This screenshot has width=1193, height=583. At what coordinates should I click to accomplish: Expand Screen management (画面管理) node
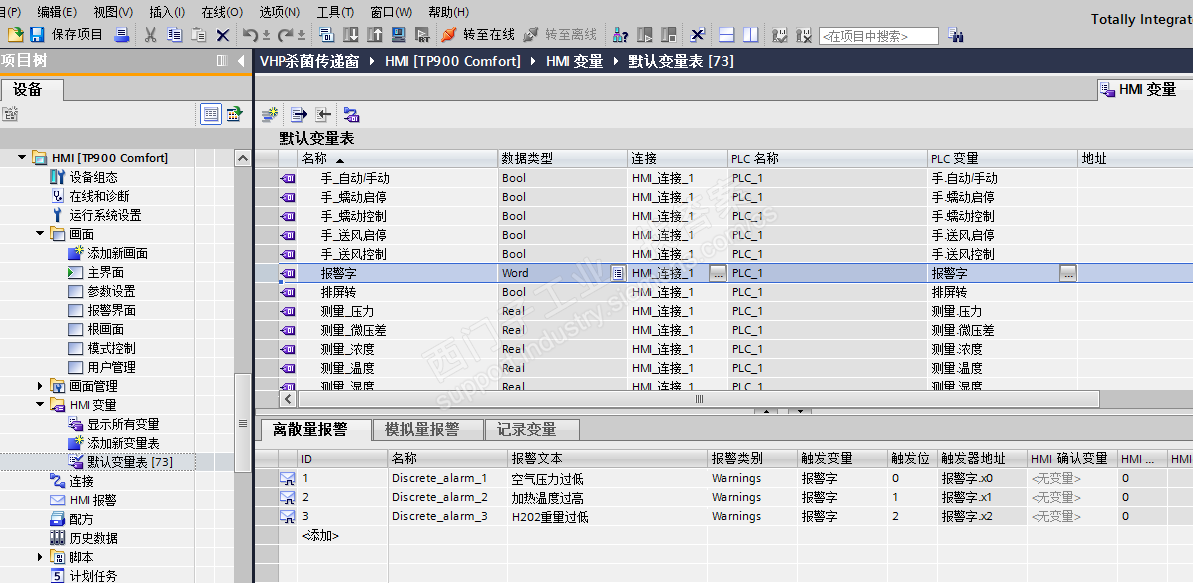(x=40, y=387)
